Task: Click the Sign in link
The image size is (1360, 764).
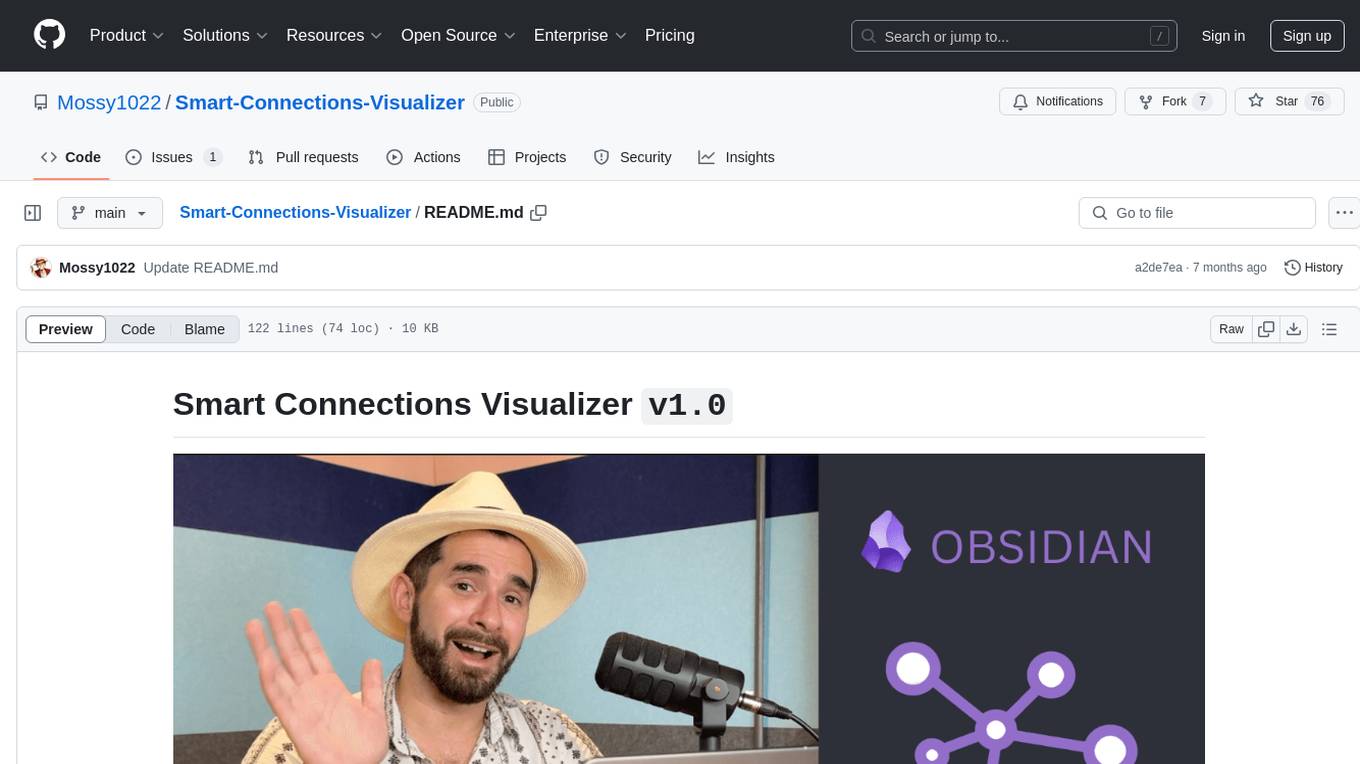Action: pyautogui.click(x=1223, y=36)
